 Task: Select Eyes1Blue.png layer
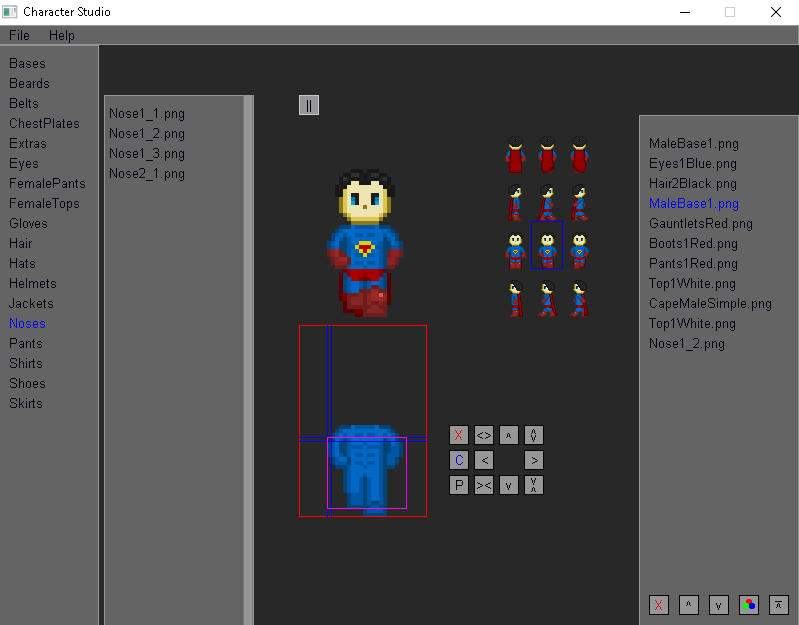coord(693,164)
